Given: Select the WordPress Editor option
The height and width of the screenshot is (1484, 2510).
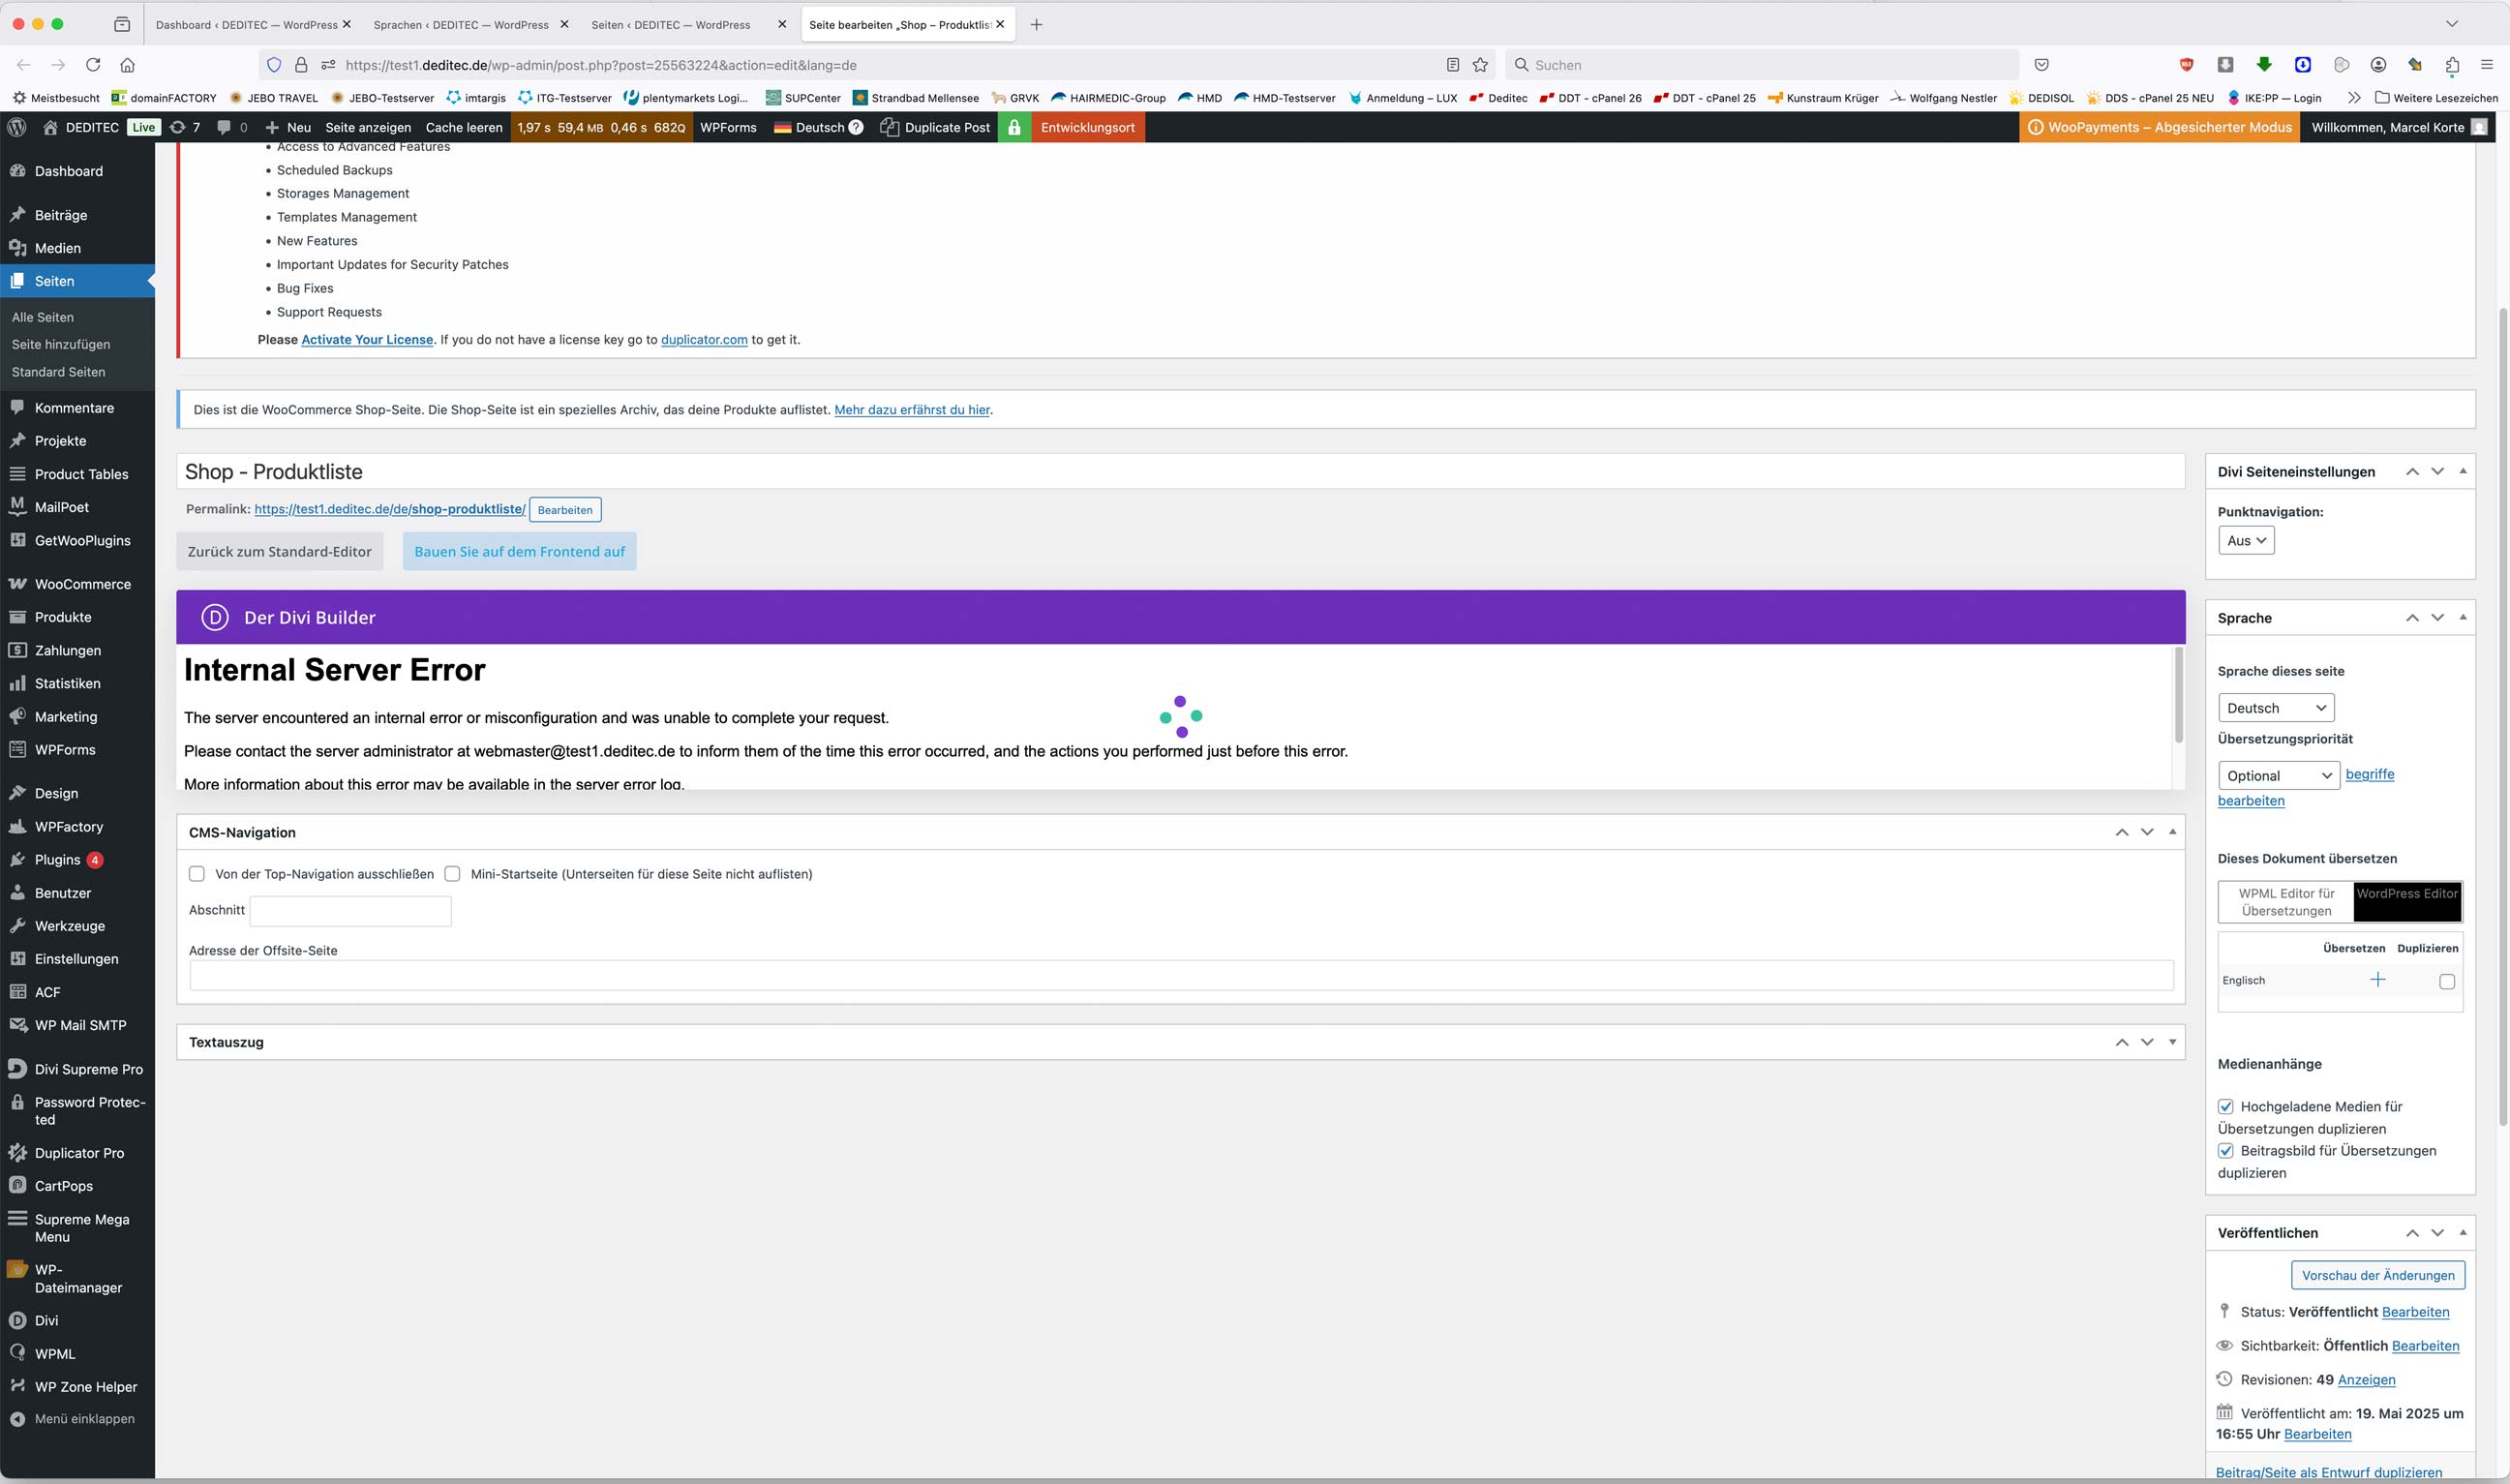Looking at the screenshot, I should 2407,902.
